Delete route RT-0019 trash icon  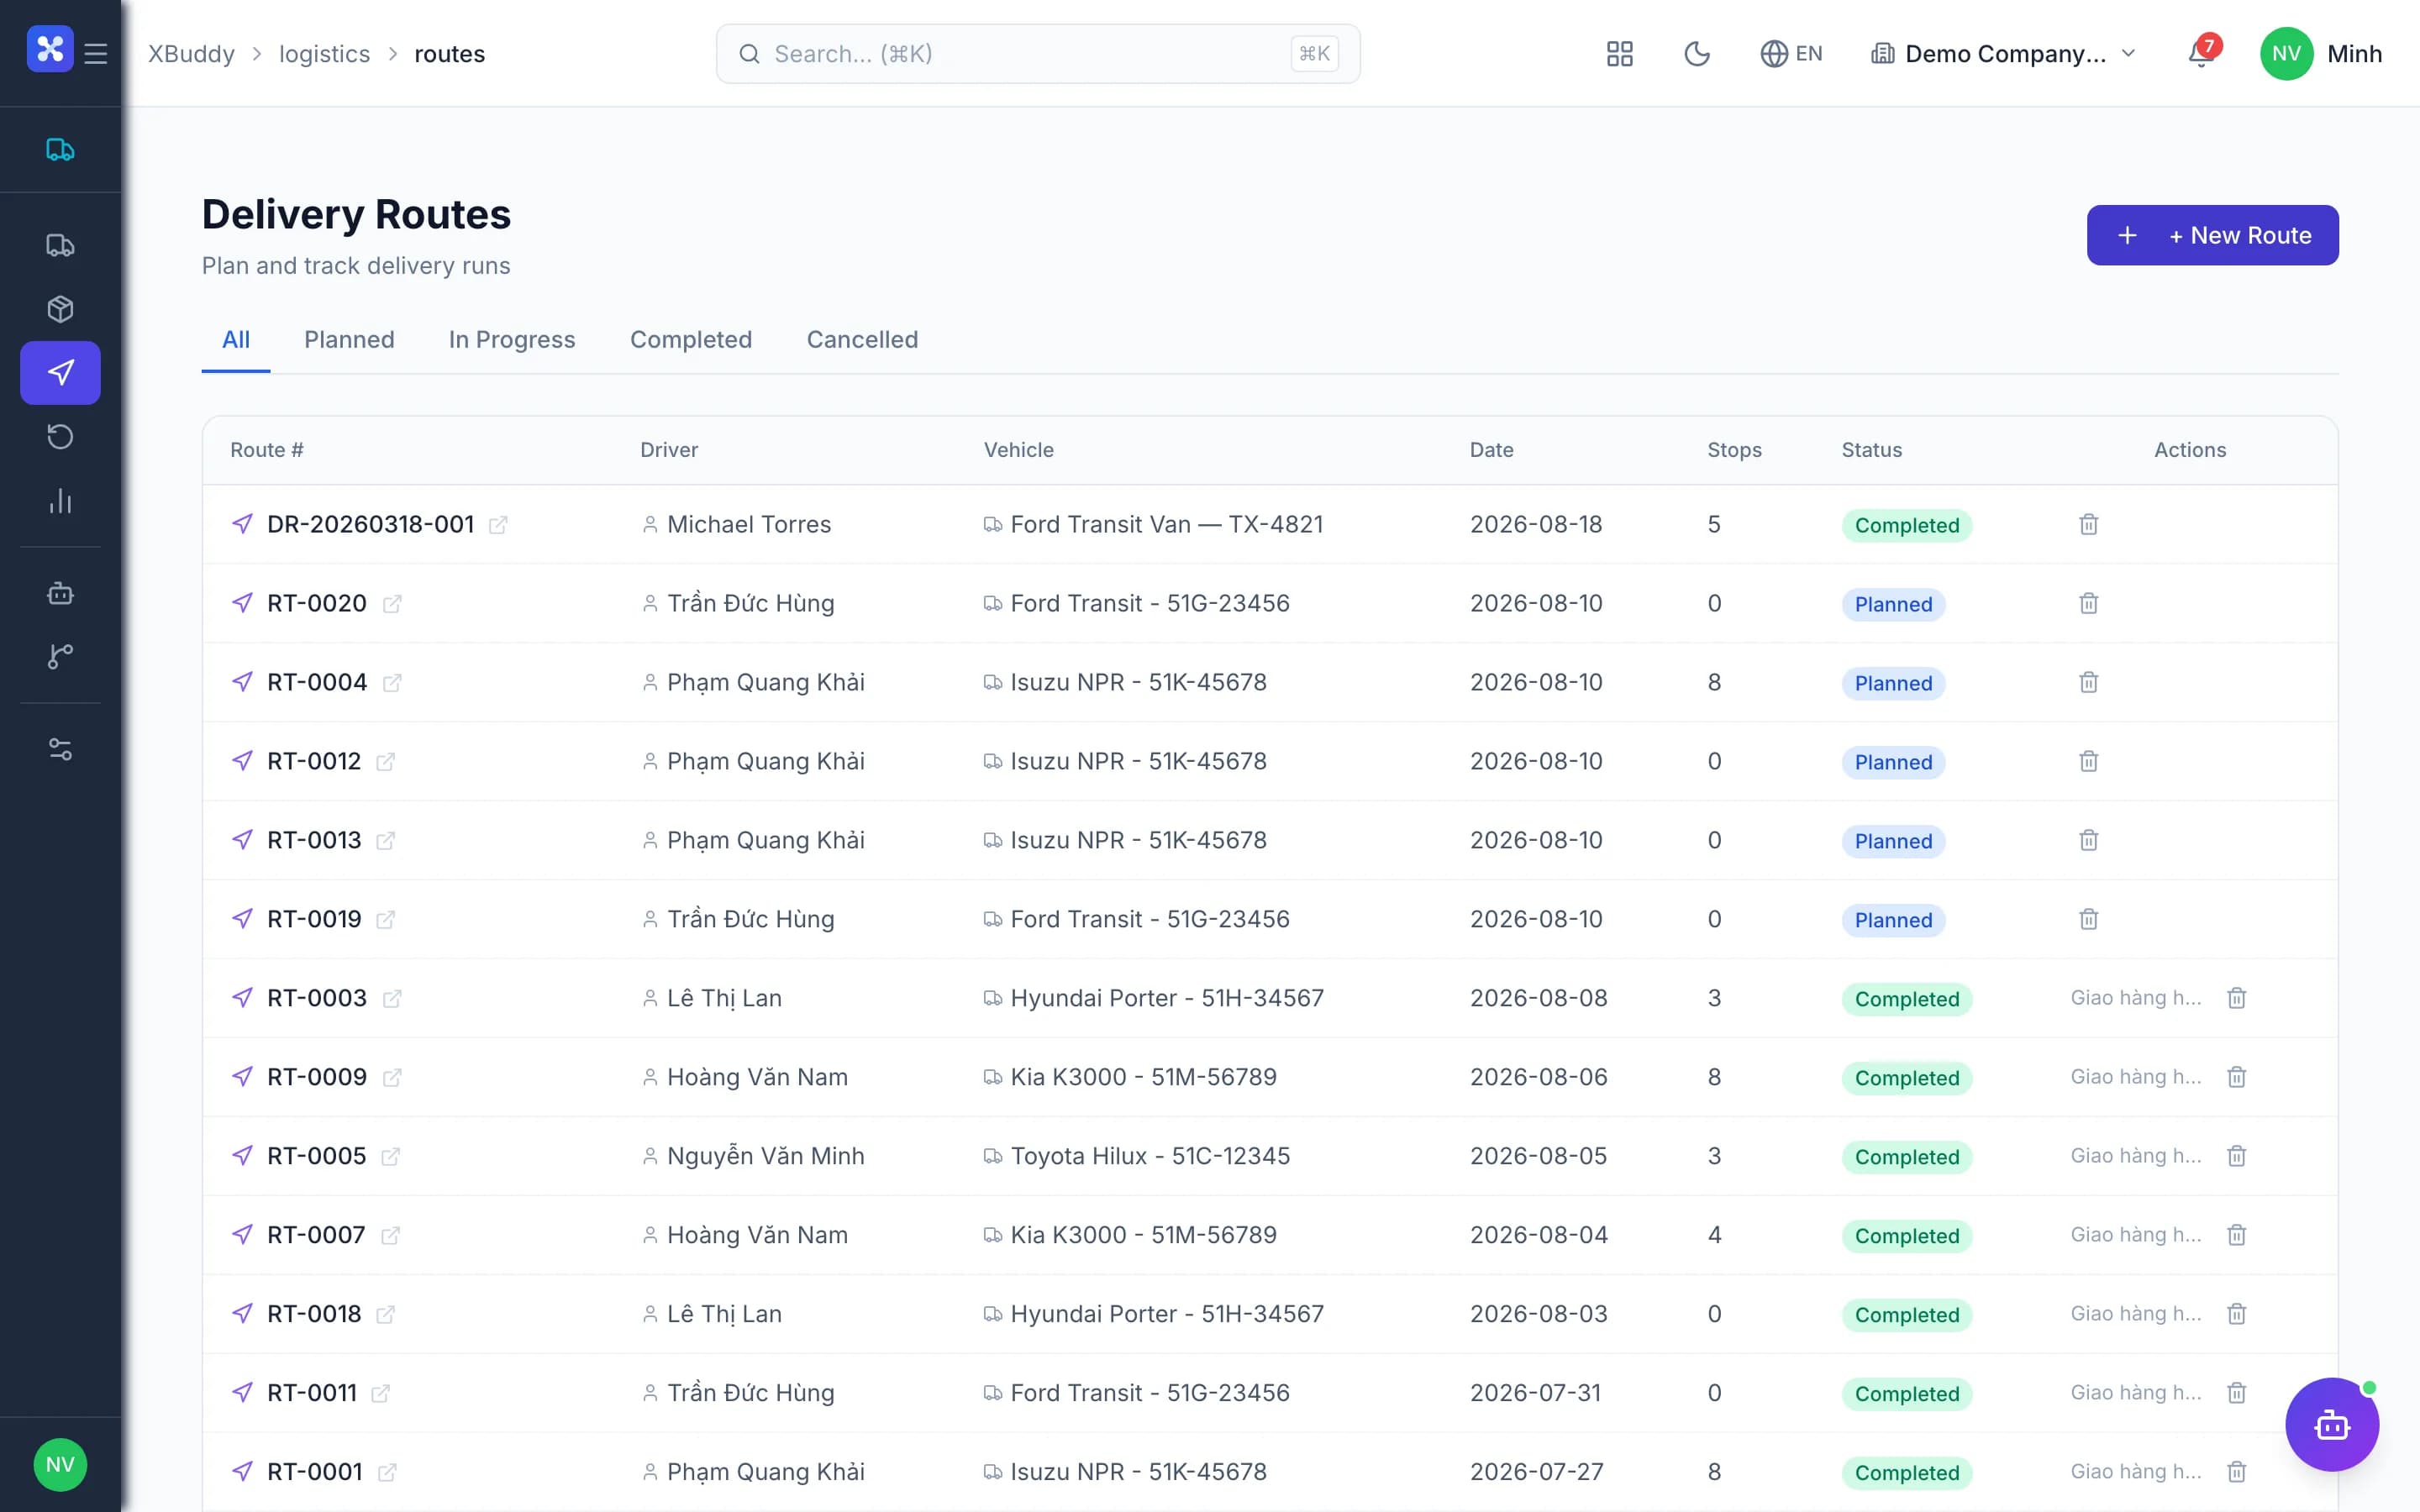pos(2089,919)
